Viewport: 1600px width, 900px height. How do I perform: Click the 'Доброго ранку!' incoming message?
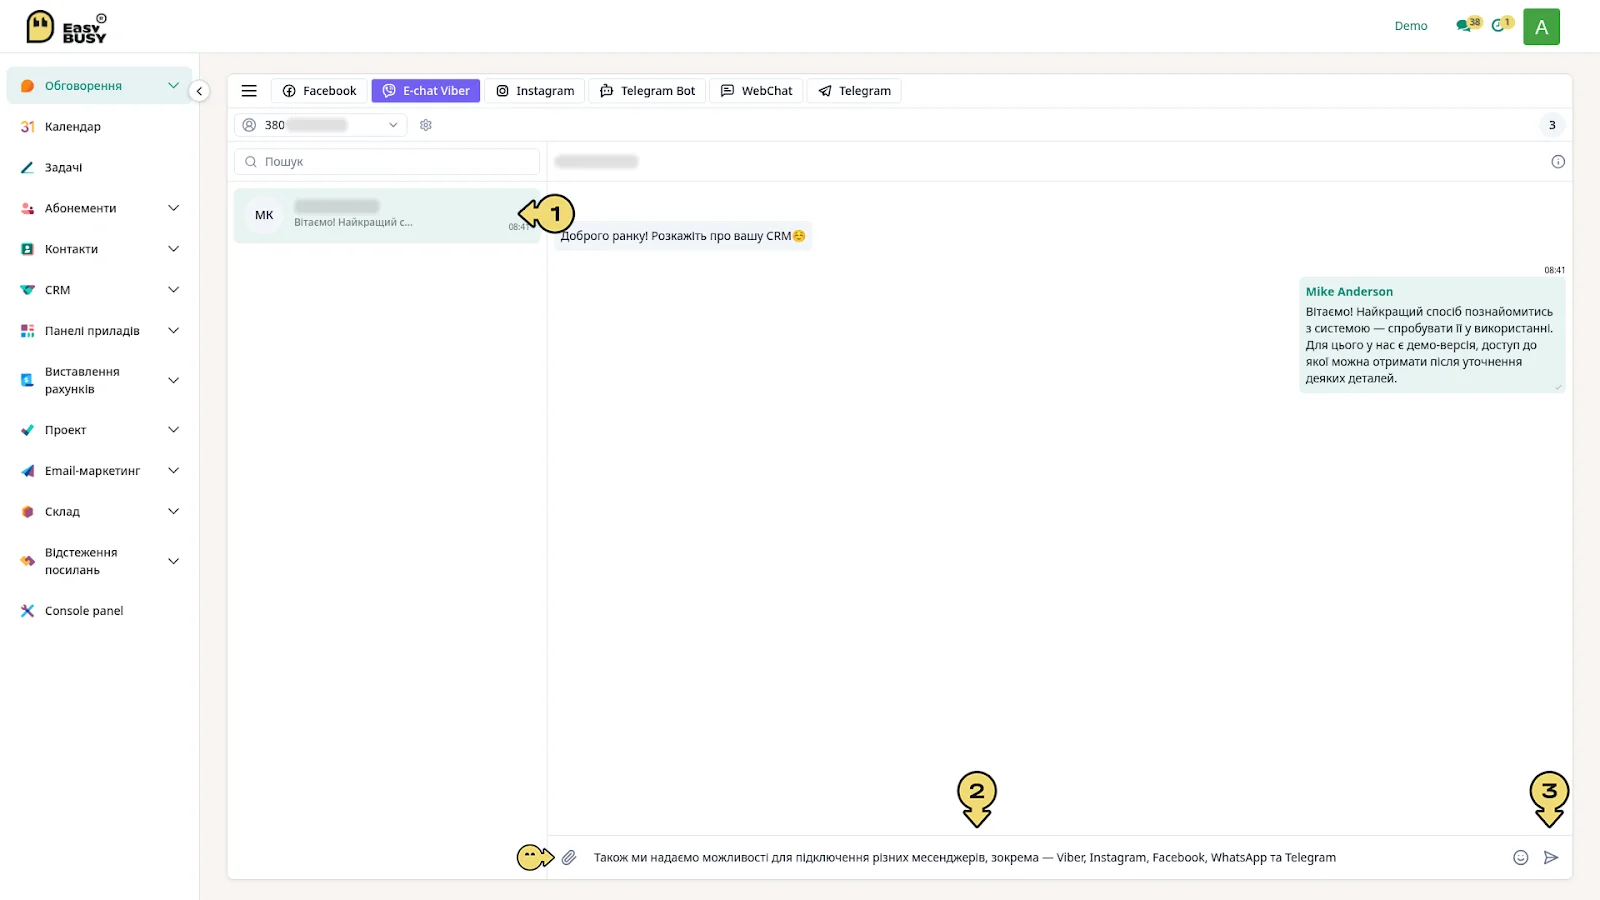(683, 236)
